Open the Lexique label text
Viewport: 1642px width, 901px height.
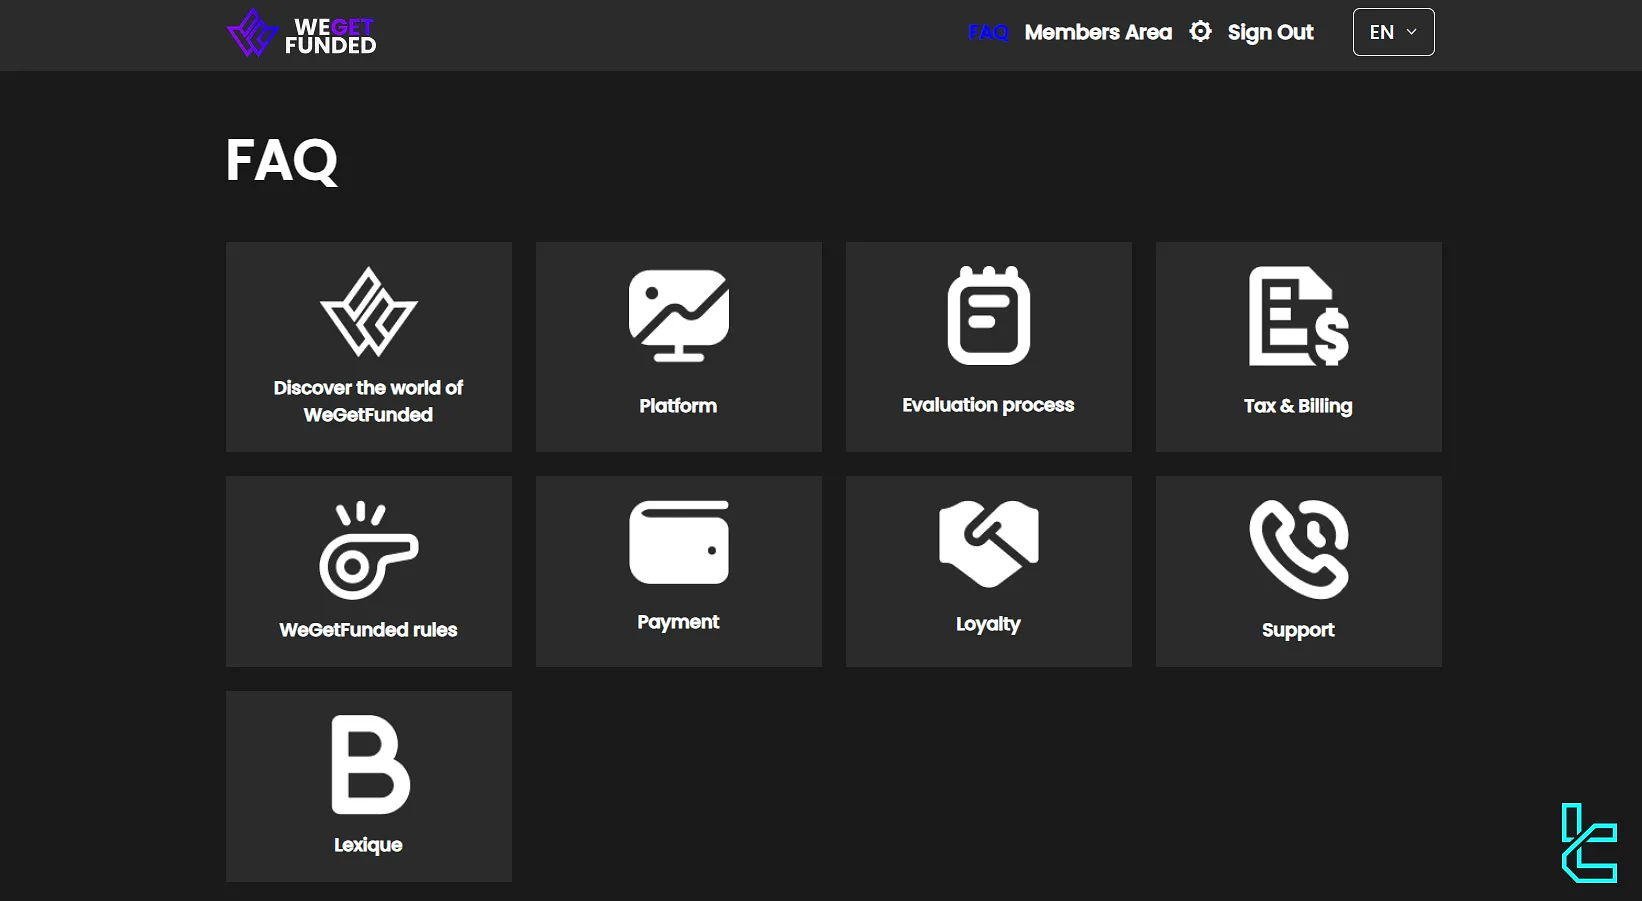(x=368, y=845)
